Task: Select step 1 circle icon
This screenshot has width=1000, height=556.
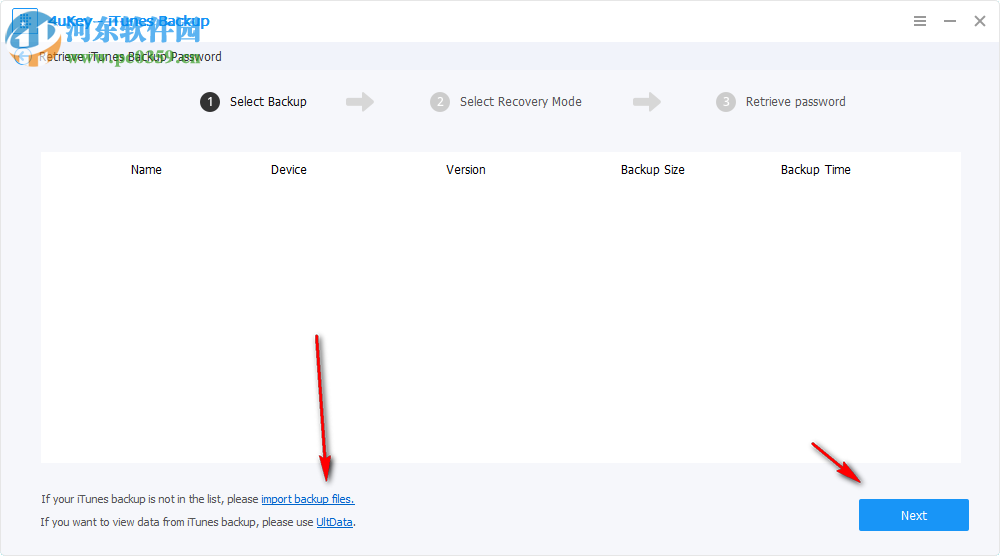Action: pyautogui.click(x=210, y=102)
